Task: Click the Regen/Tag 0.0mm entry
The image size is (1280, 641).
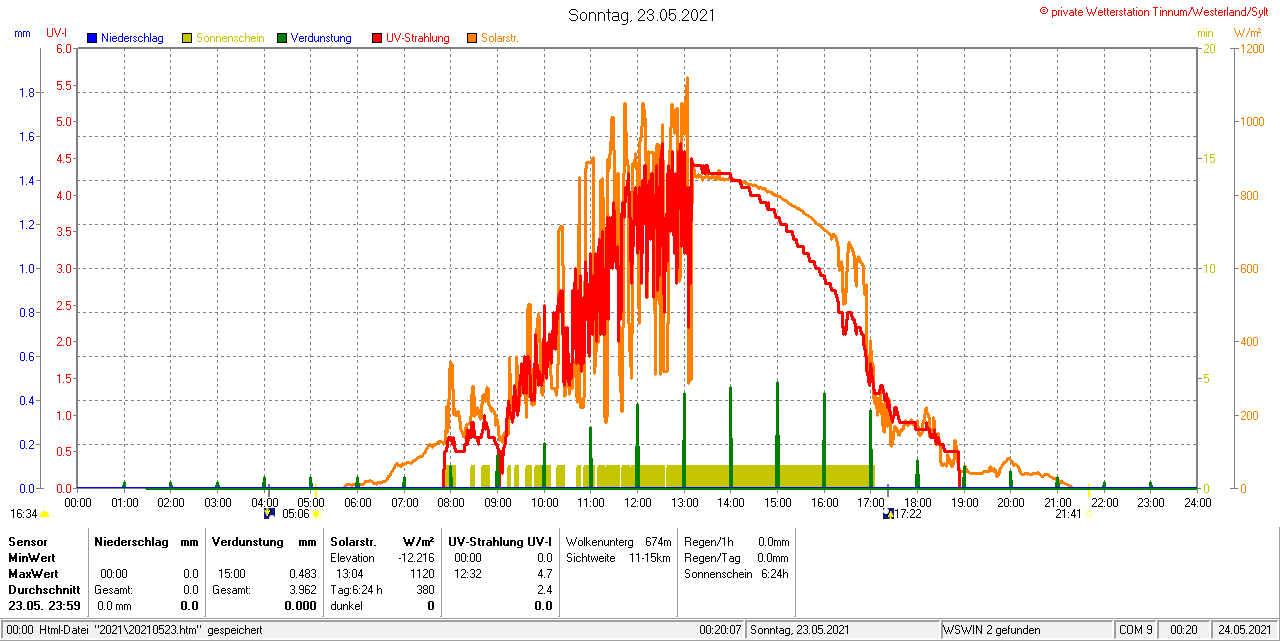Action: click(x=737, y=558)
